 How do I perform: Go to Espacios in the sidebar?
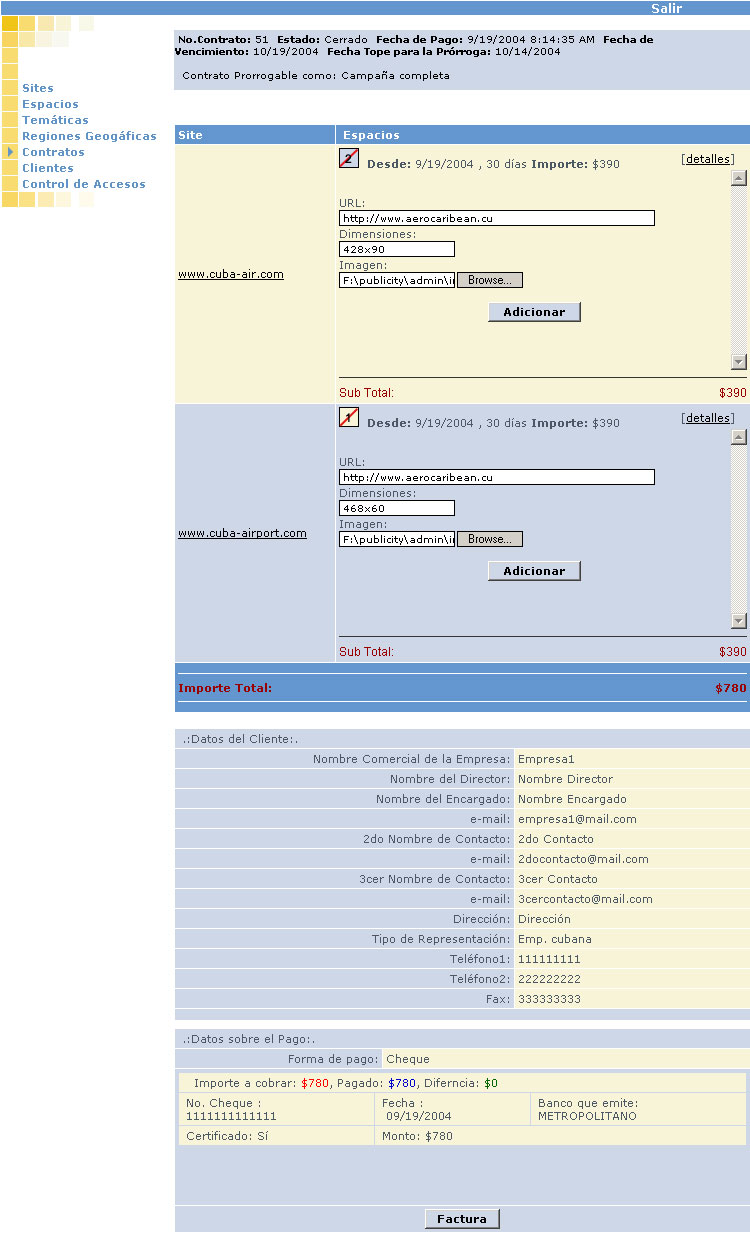point(50,104)
